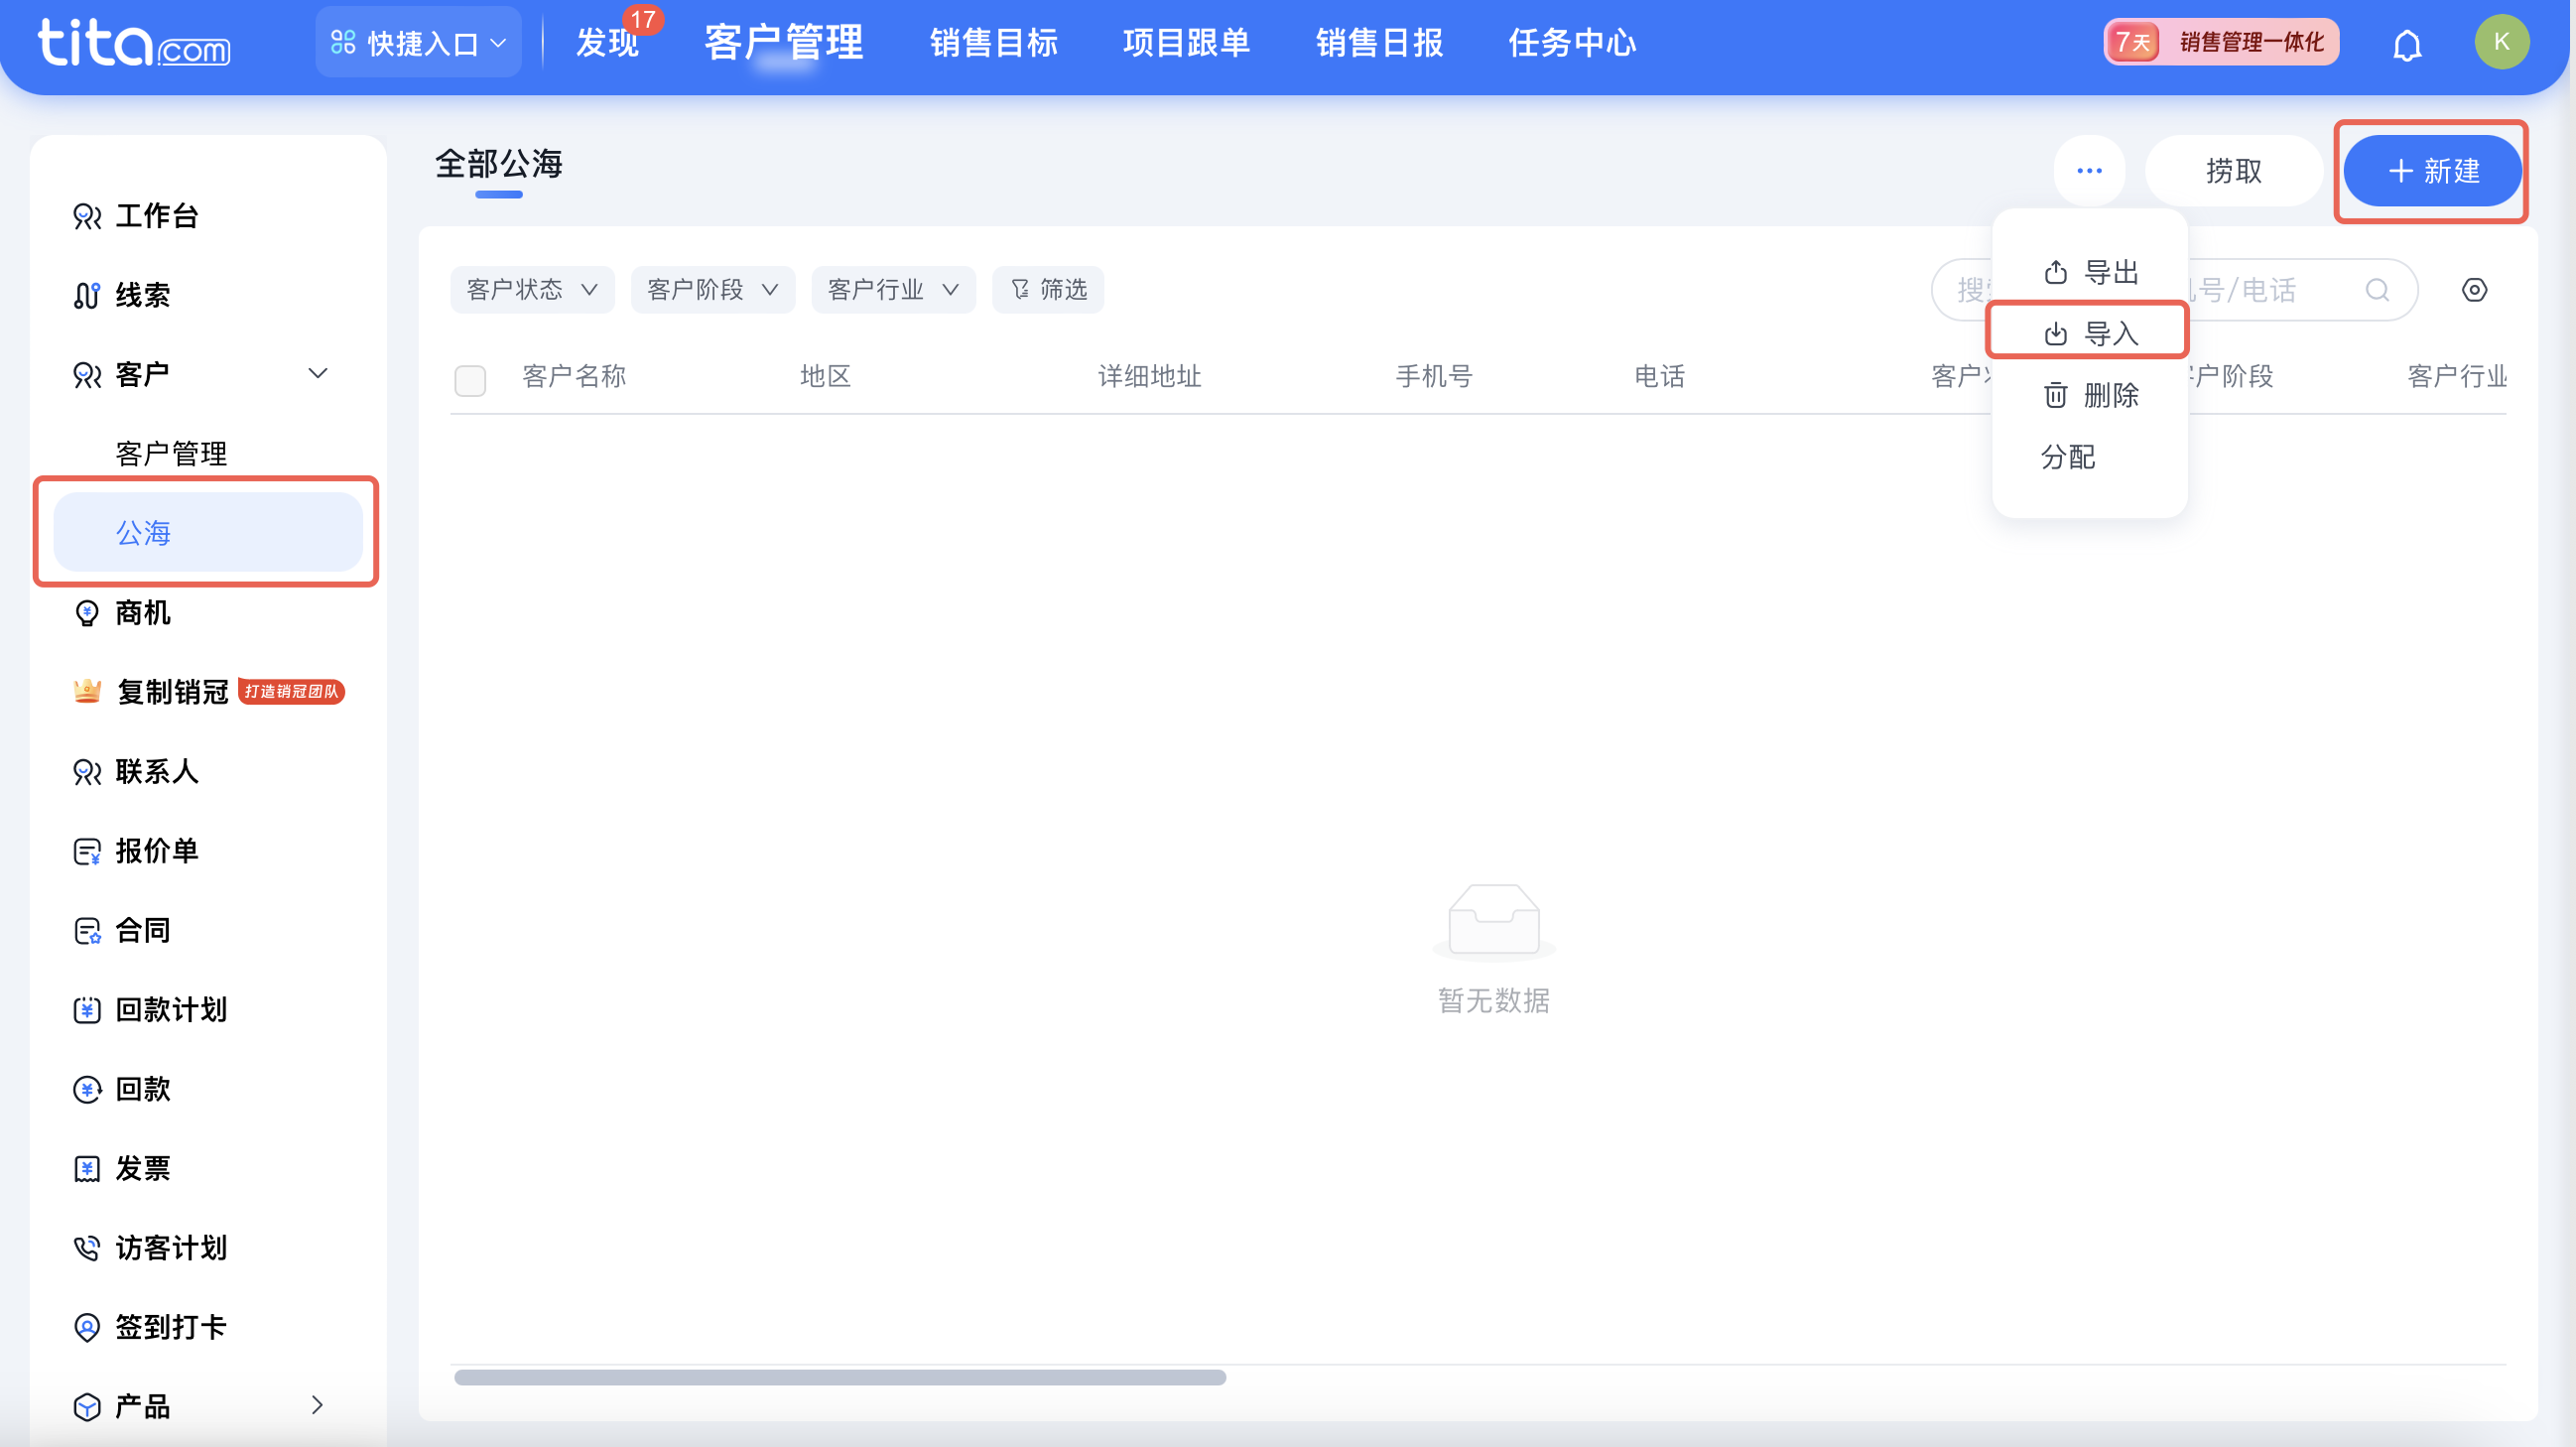The width and height of the screenshot is (2576, 1447).
Task: Click the 新建 button
Action: (x=2433, y=171)
